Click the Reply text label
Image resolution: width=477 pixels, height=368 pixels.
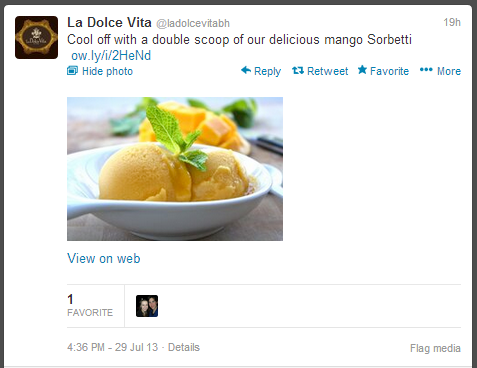(267, 71)
